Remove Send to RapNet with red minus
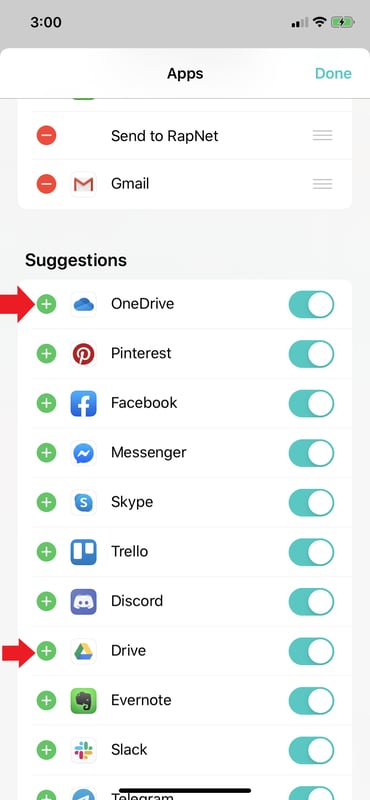Viewport: 370px width, 800px height. 46,136
